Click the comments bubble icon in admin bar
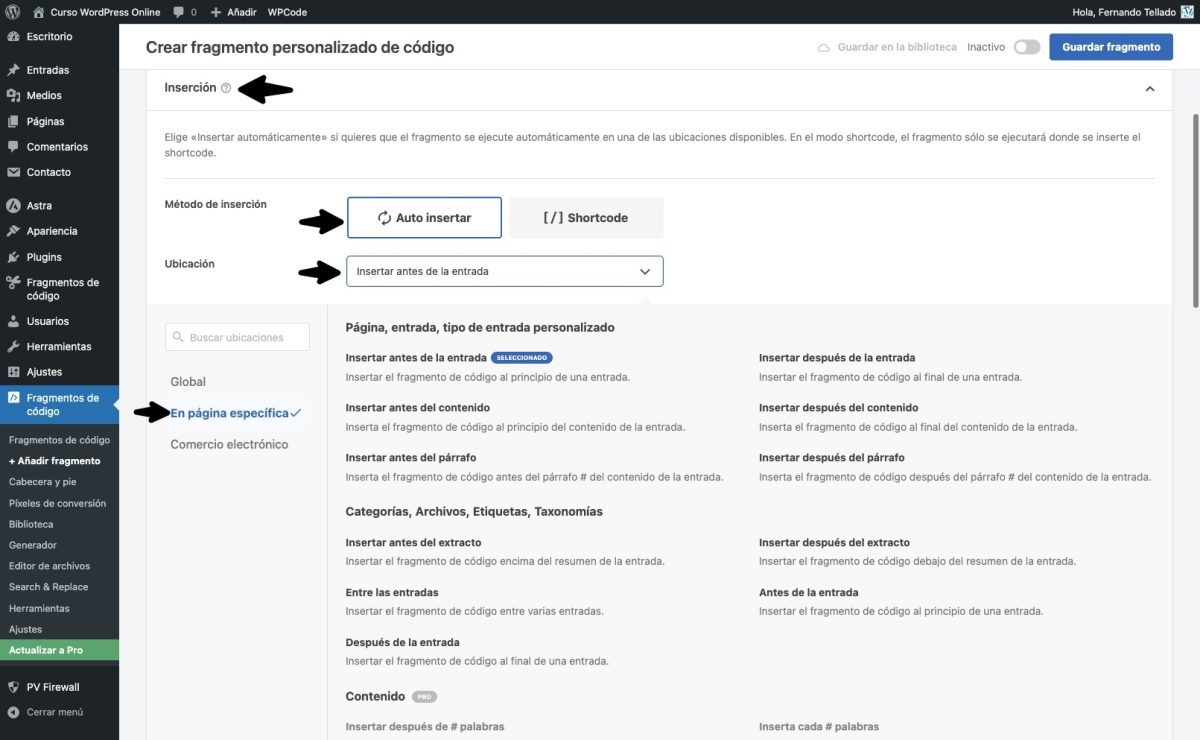 (178, 12)
